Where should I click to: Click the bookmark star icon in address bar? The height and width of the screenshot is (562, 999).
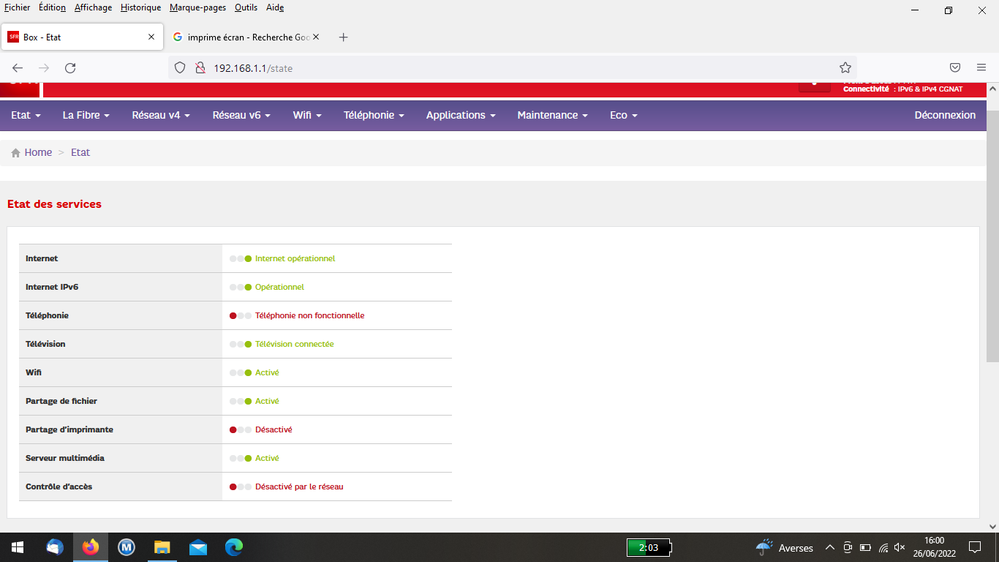coord(845,68)
